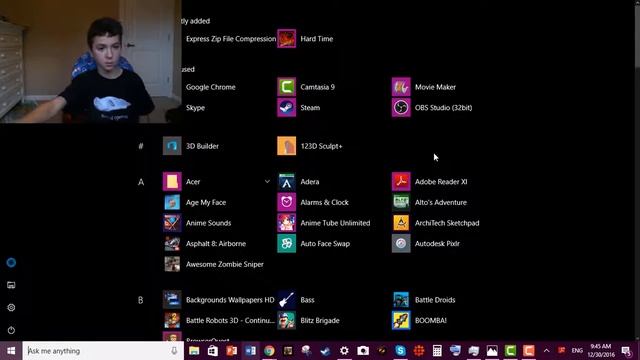Open Skype from the taskbar
This screenshot has width=640, height=360.
click(x=400, y=351)
